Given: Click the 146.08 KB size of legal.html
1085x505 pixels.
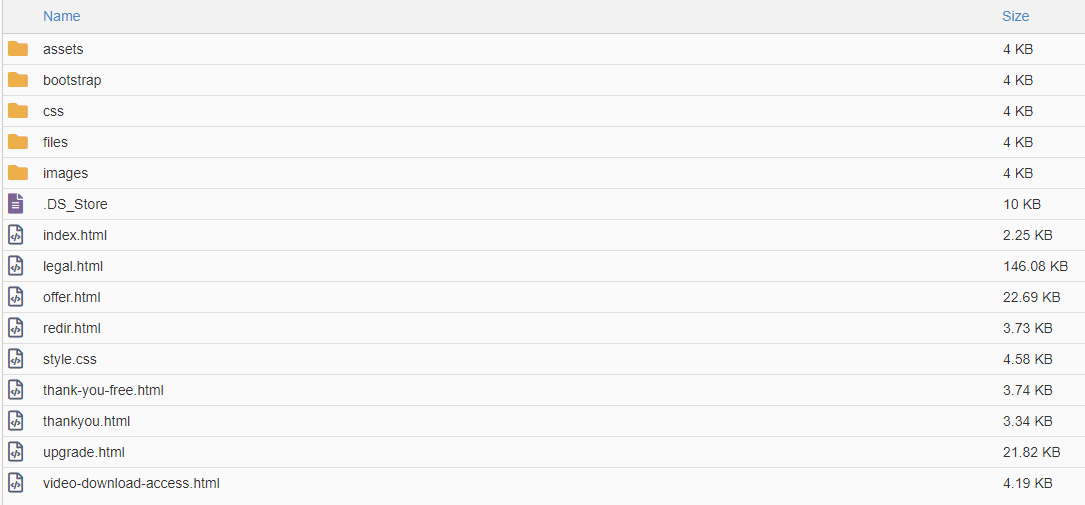Looking at the screenshot, I should (x=1035, y=266).
